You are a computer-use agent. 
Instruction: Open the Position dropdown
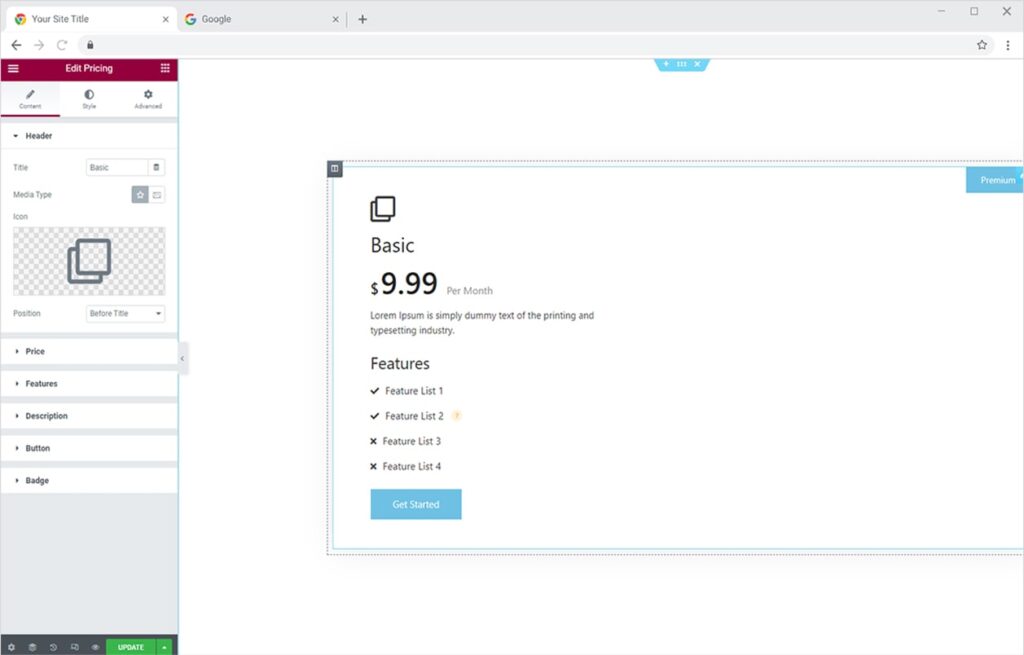[x=125, y=314]
